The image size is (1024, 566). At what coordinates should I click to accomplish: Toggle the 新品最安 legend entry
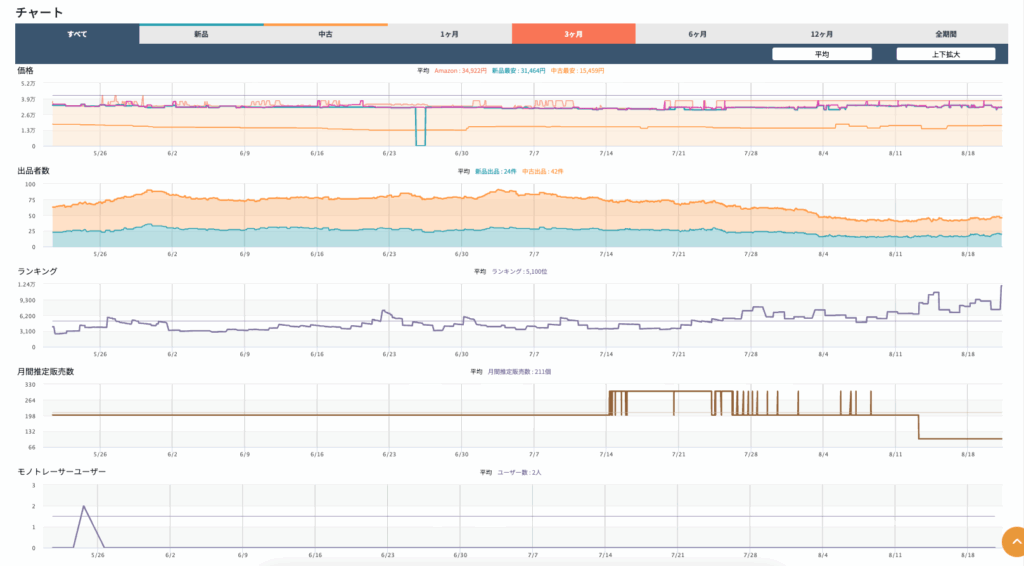518,71
